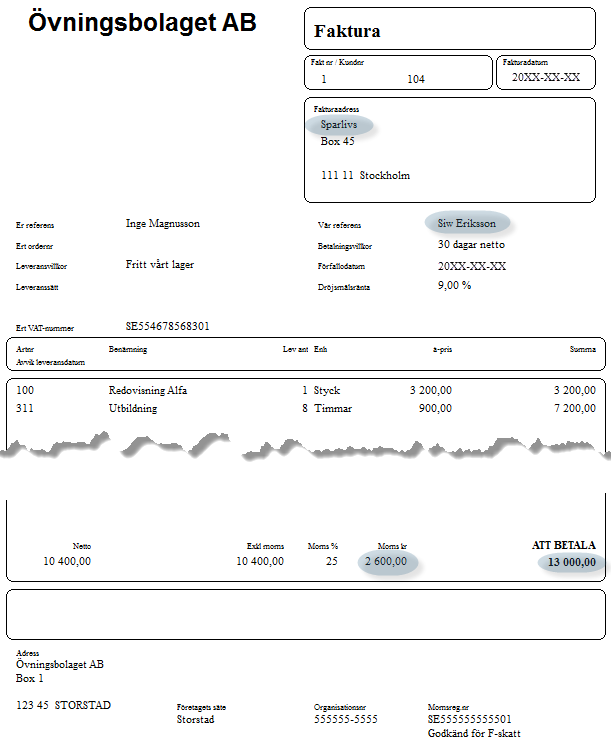Click the a-pris column header

click(x=442, y=349)
